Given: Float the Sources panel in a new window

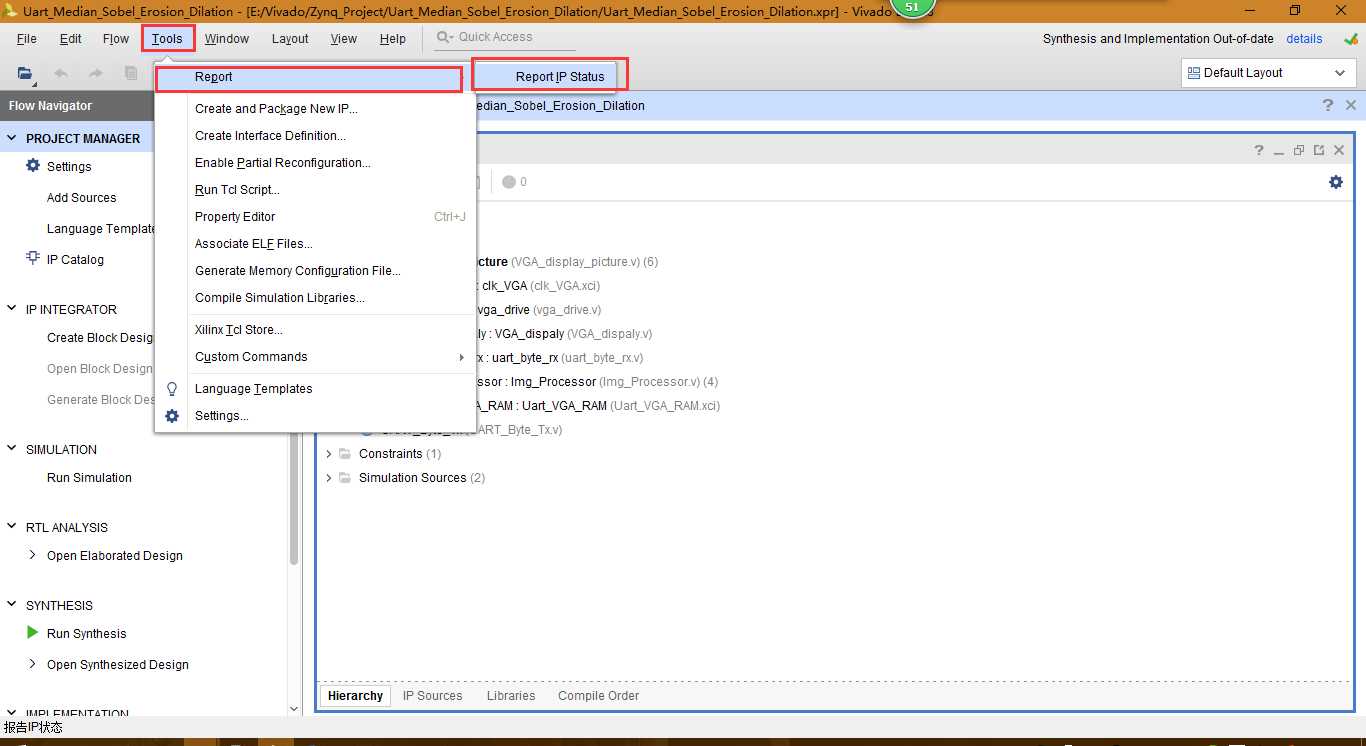Looking at the screenshot, I should (1319, 150).
